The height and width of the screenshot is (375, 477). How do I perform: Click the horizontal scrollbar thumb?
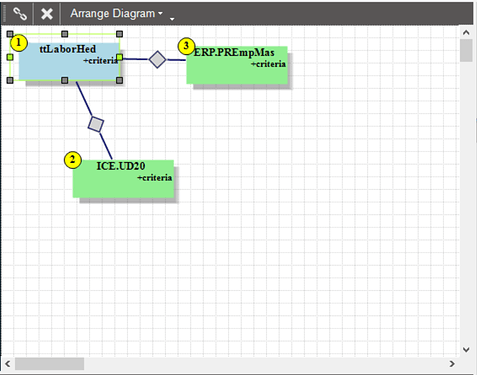[x=49, y=364]
